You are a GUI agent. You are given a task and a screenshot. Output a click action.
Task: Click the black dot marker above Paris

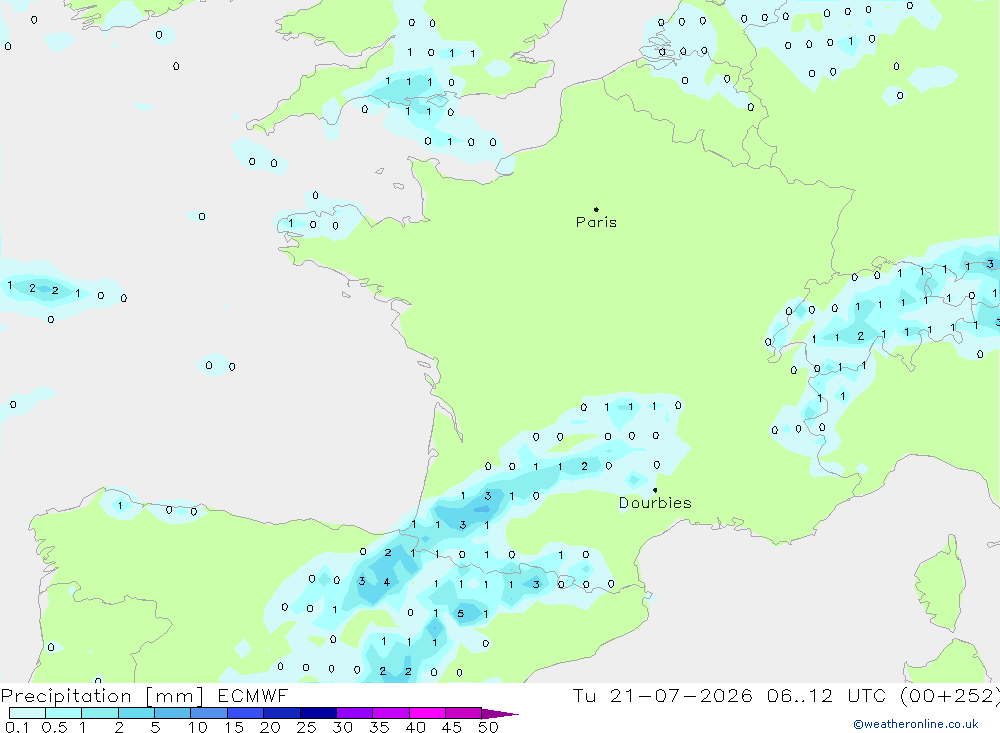(x=596, y=209)
